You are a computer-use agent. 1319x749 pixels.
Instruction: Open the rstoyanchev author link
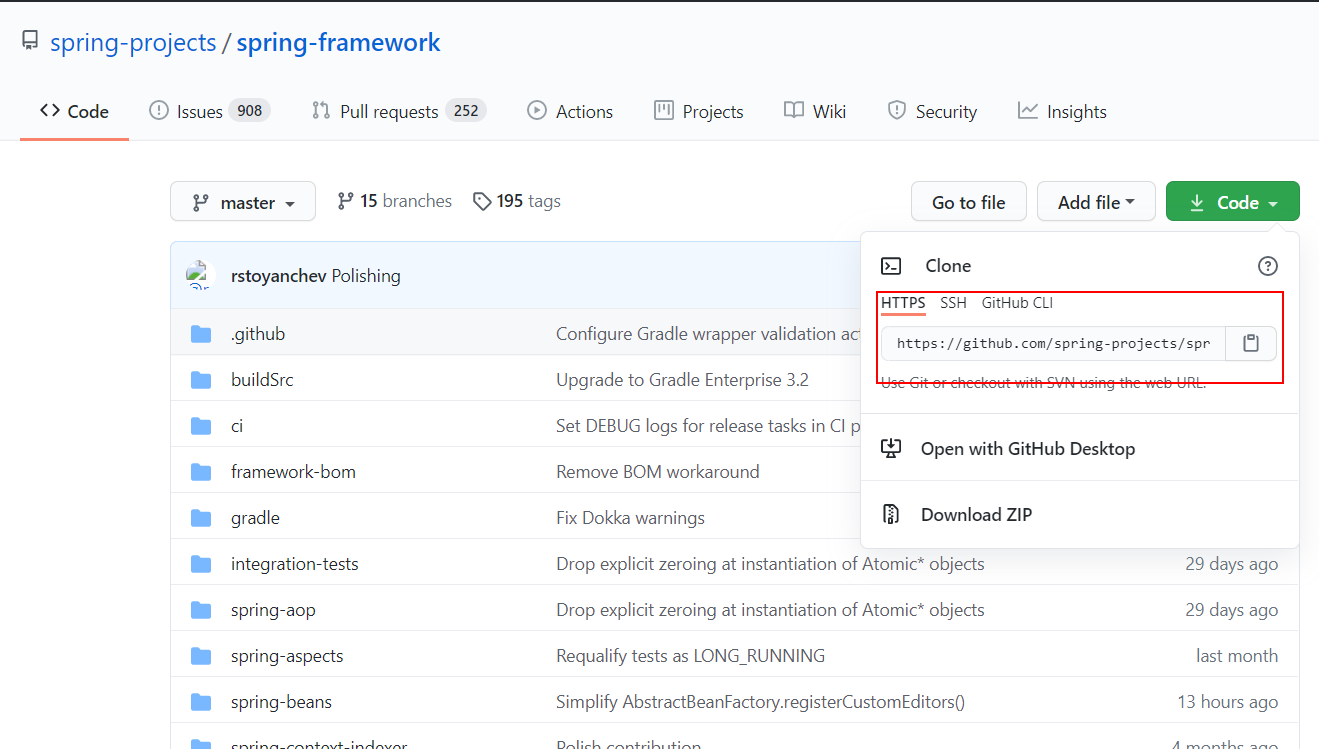[x=279, y=276]
